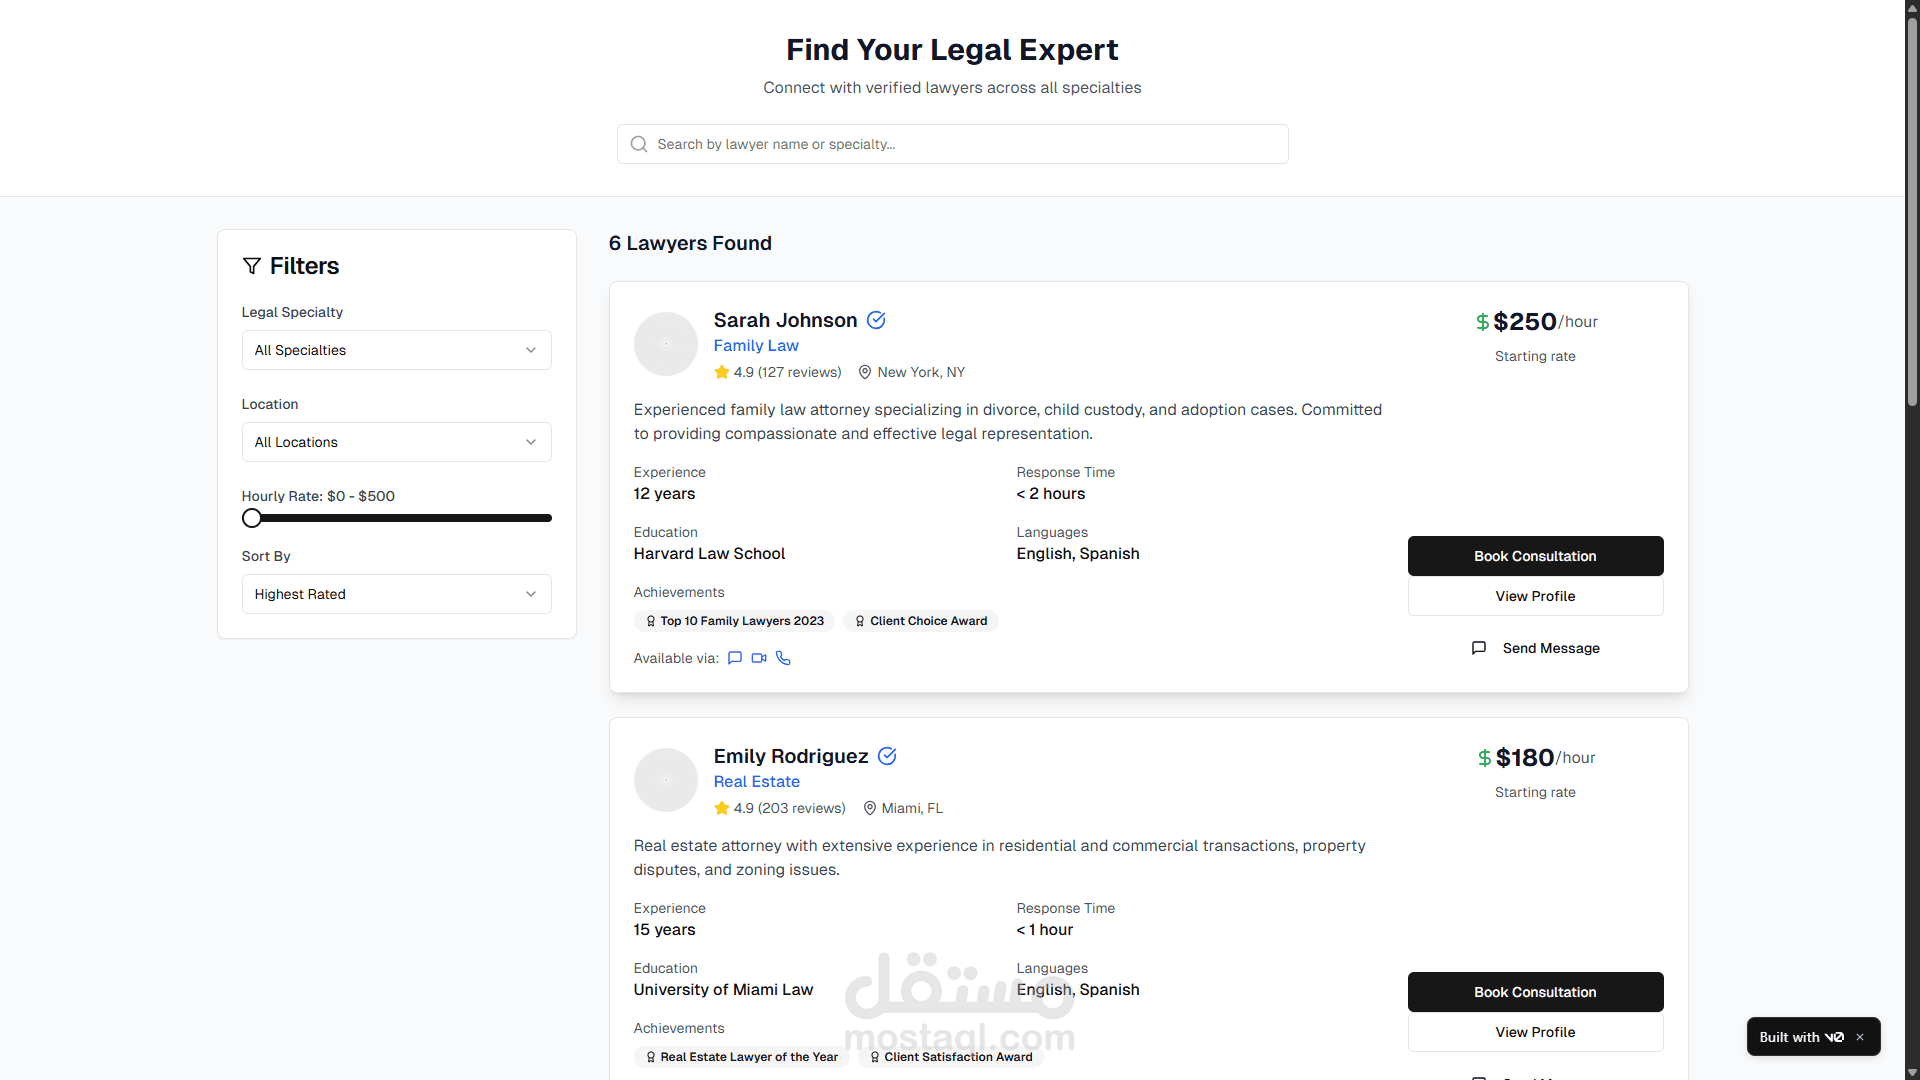Book Consultation with Sarah Johnson
This screenshot has height=1080, width=1920.
click(x=1535, y=556)
